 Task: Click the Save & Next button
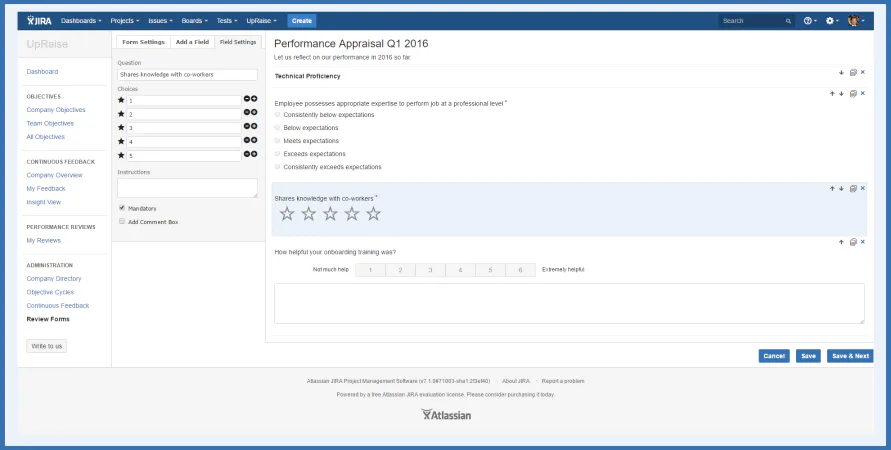pos(850,356)
